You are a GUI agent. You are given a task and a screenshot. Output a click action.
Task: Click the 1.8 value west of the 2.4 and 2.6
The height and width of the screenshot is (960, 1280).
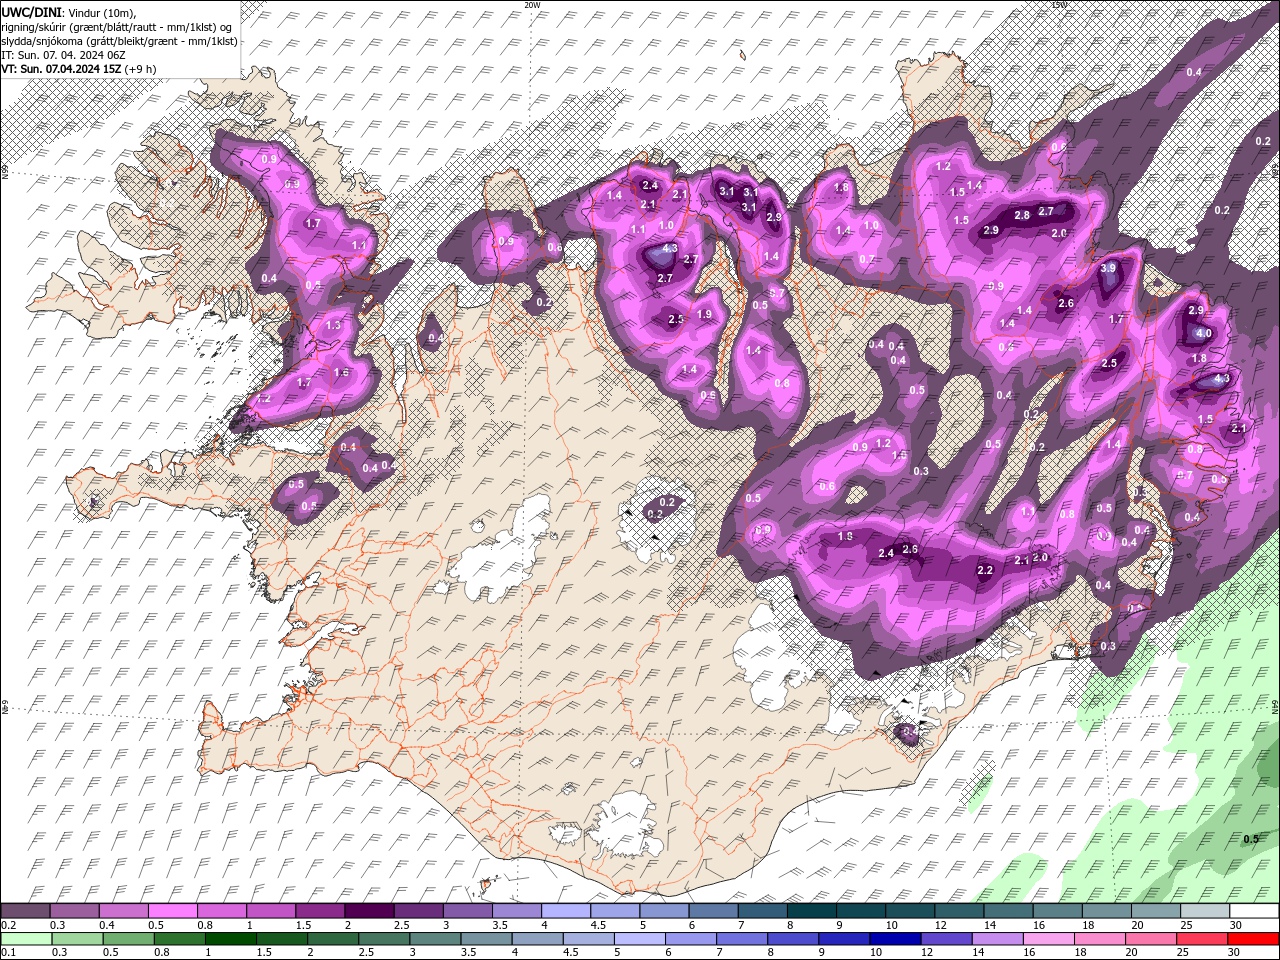click(845, 537)
